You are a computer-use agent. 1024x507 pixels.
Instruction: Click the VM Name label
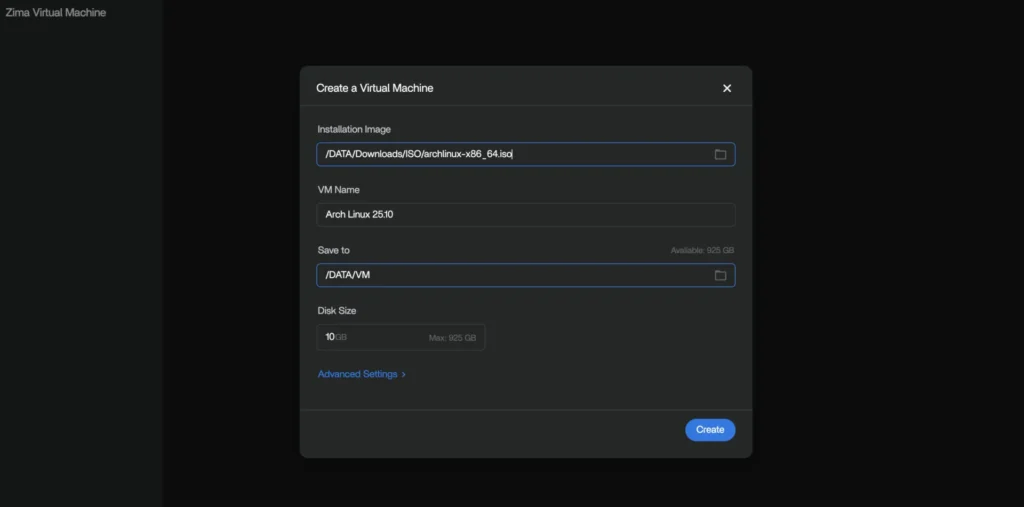(338, 189)
